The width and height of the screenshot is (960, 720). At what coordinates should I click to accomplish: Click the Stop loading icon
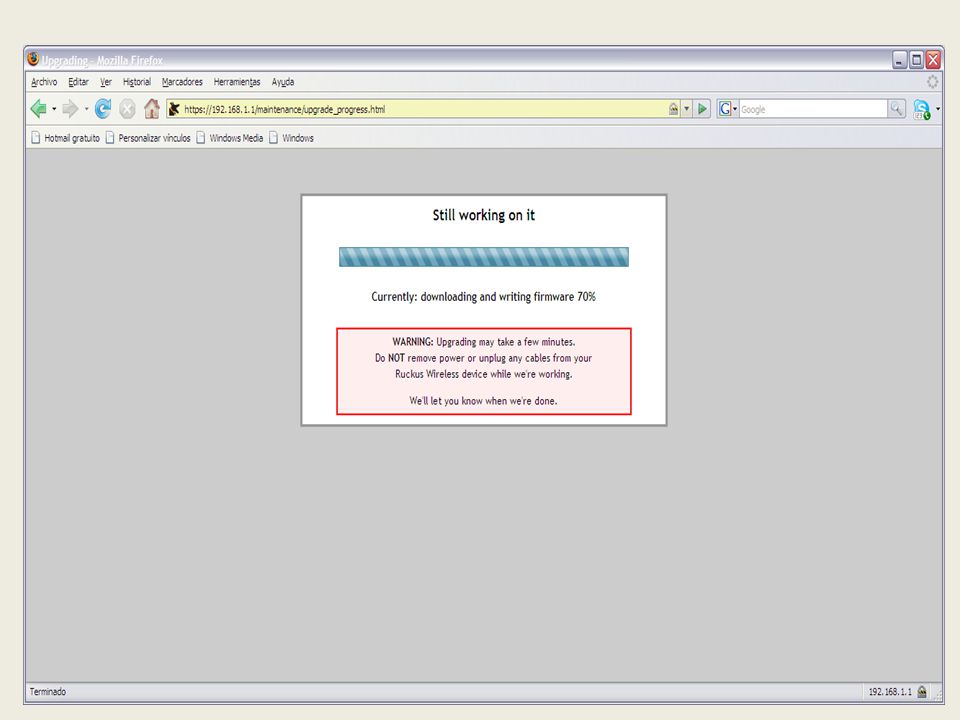[127, 109]
